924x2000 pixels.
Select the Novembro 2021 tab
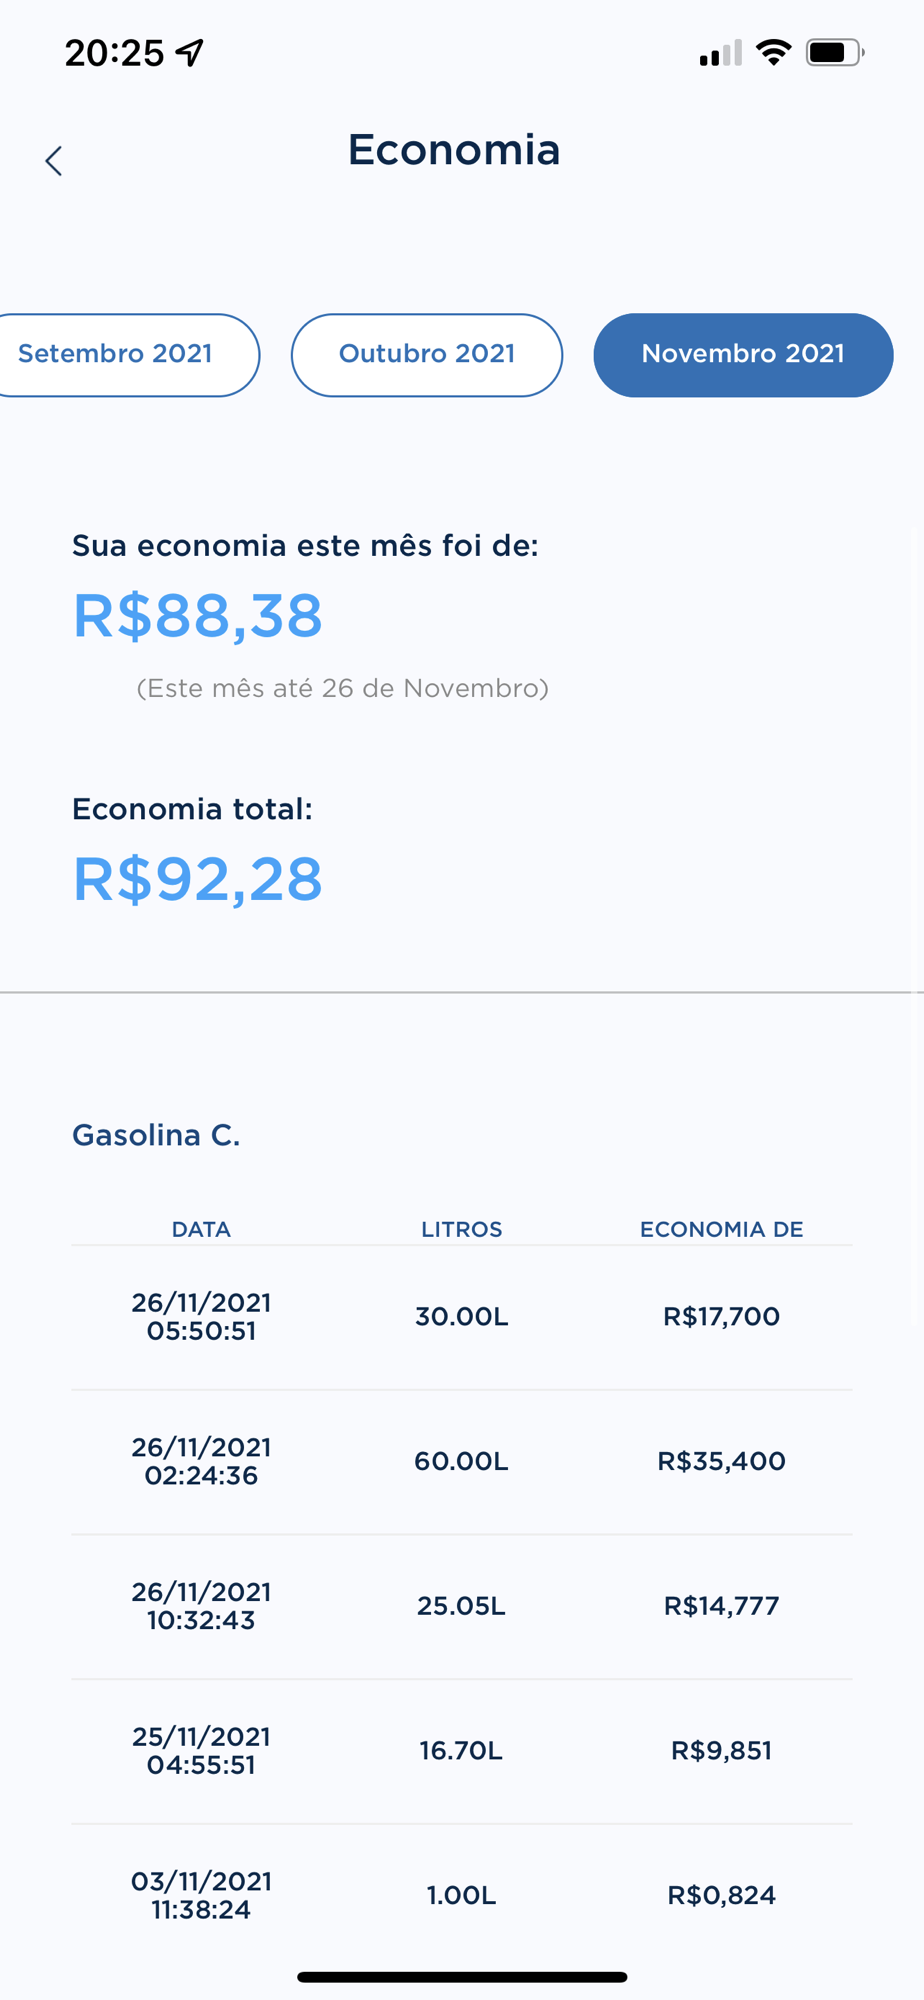point(743,355)
